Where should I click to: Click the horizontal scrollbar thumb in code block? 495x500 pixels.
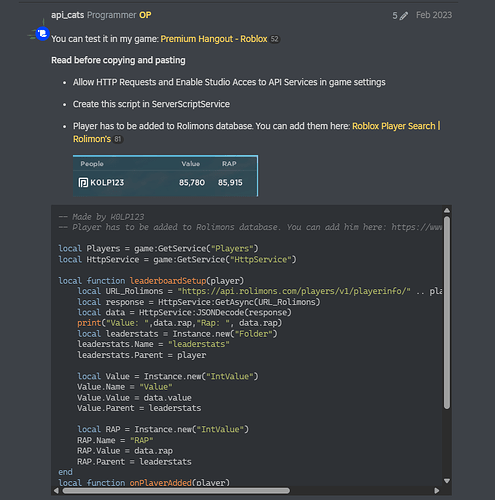click(x=176, y=491)
